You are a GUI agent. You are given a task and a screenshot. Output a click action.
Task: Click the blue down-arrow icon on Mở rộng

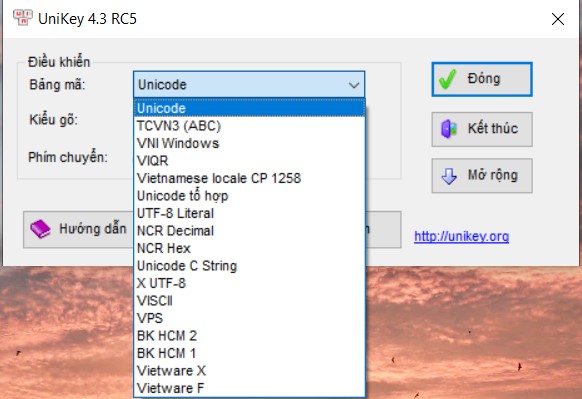pos(449,176)
